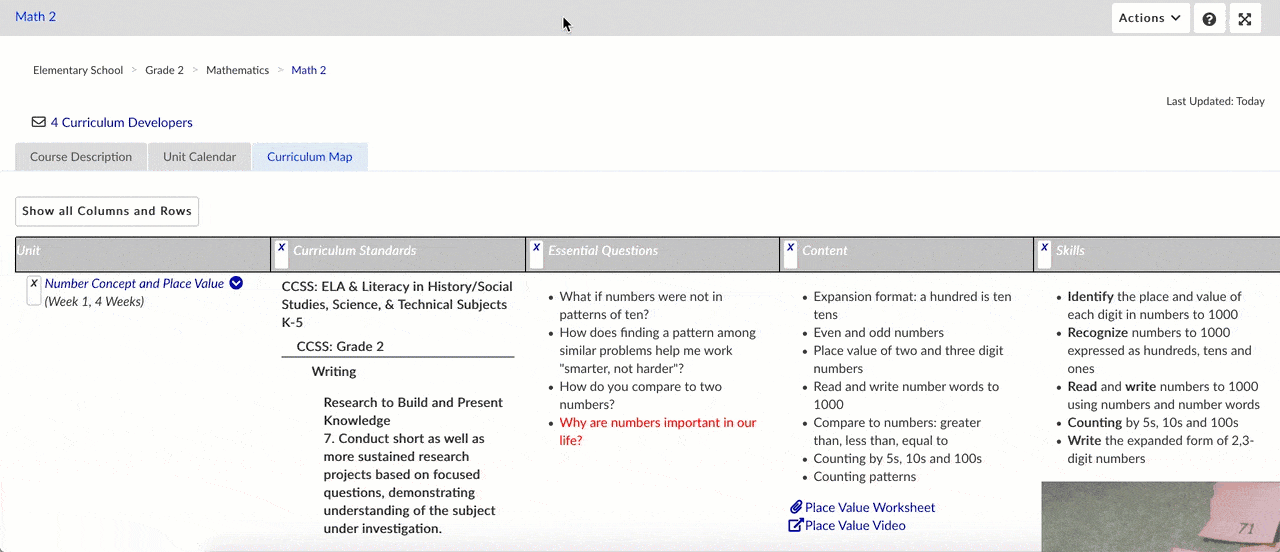Click the help question mark icon

[x=1209, y=19]
